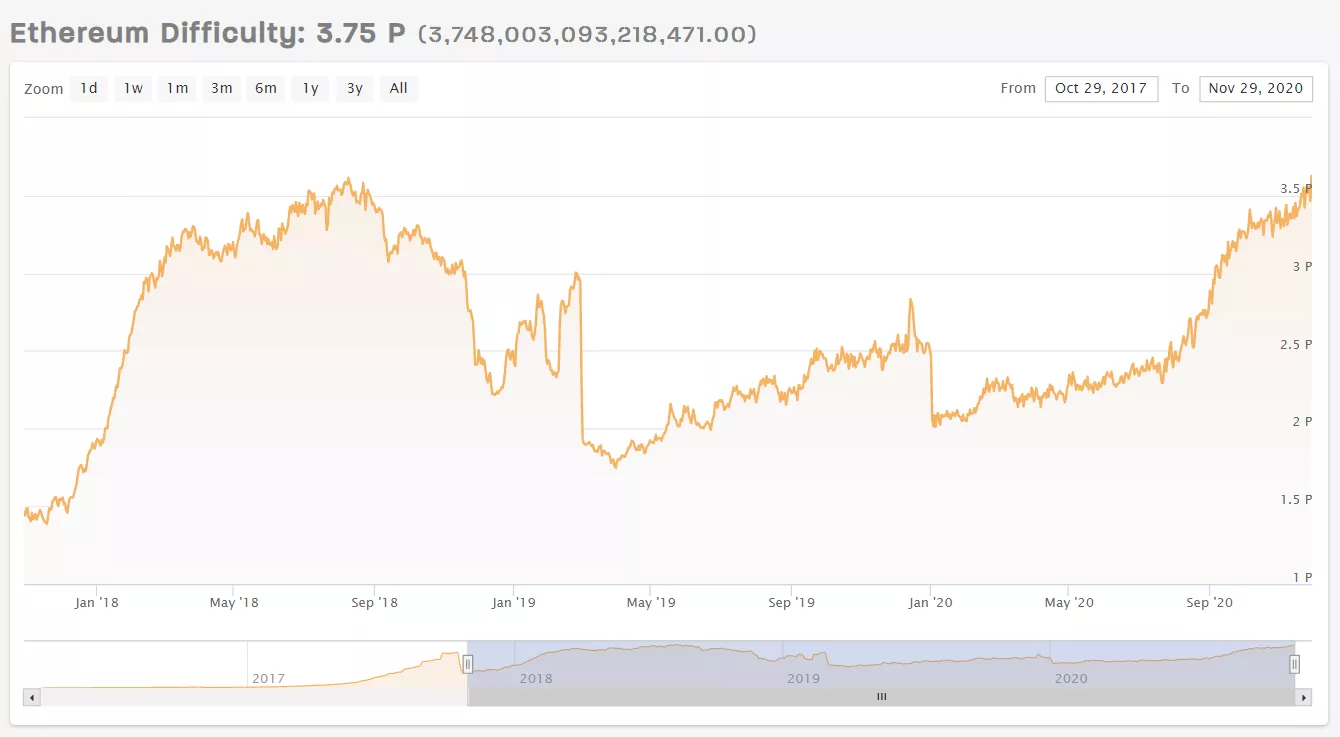The image size is (1340, 737).
Task: Show all history with the All button
Action: click(398, 88)
